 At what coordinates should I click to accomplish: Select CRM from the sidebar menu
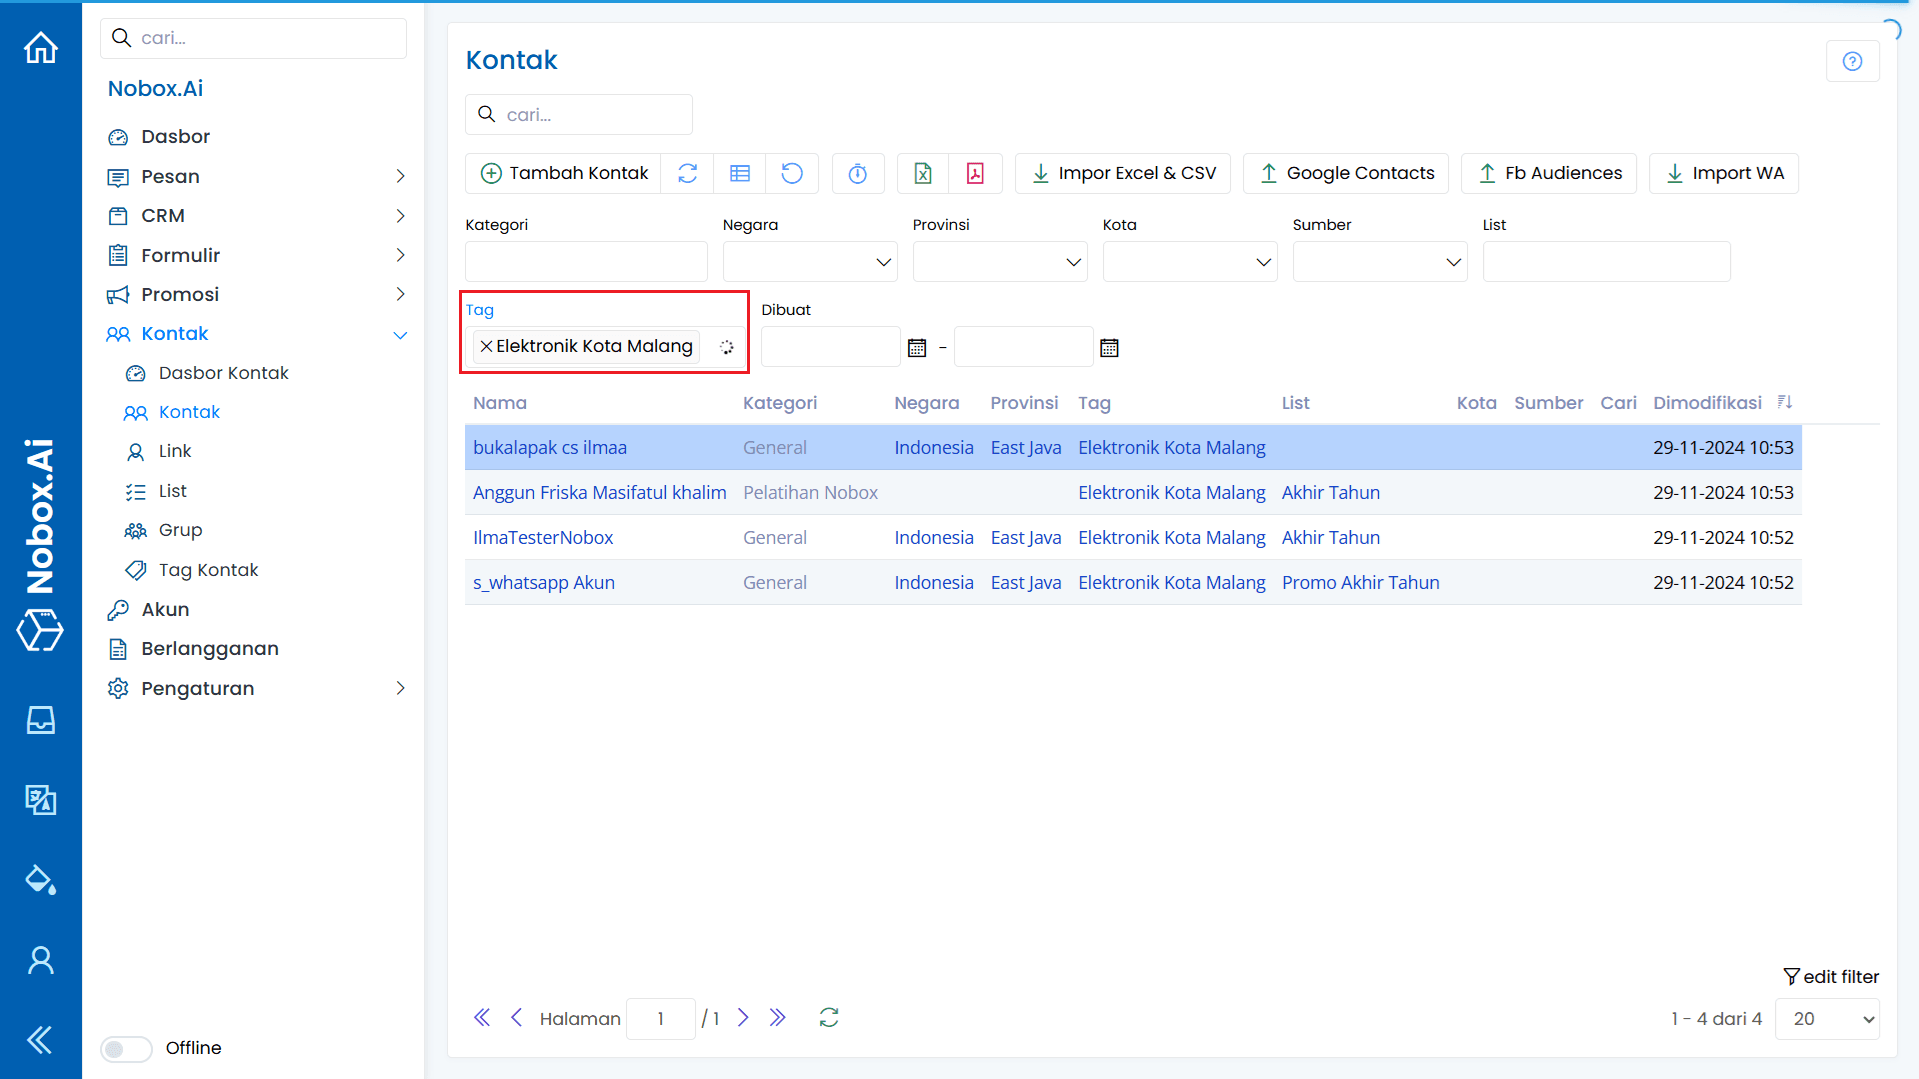[x=163, y=215]
